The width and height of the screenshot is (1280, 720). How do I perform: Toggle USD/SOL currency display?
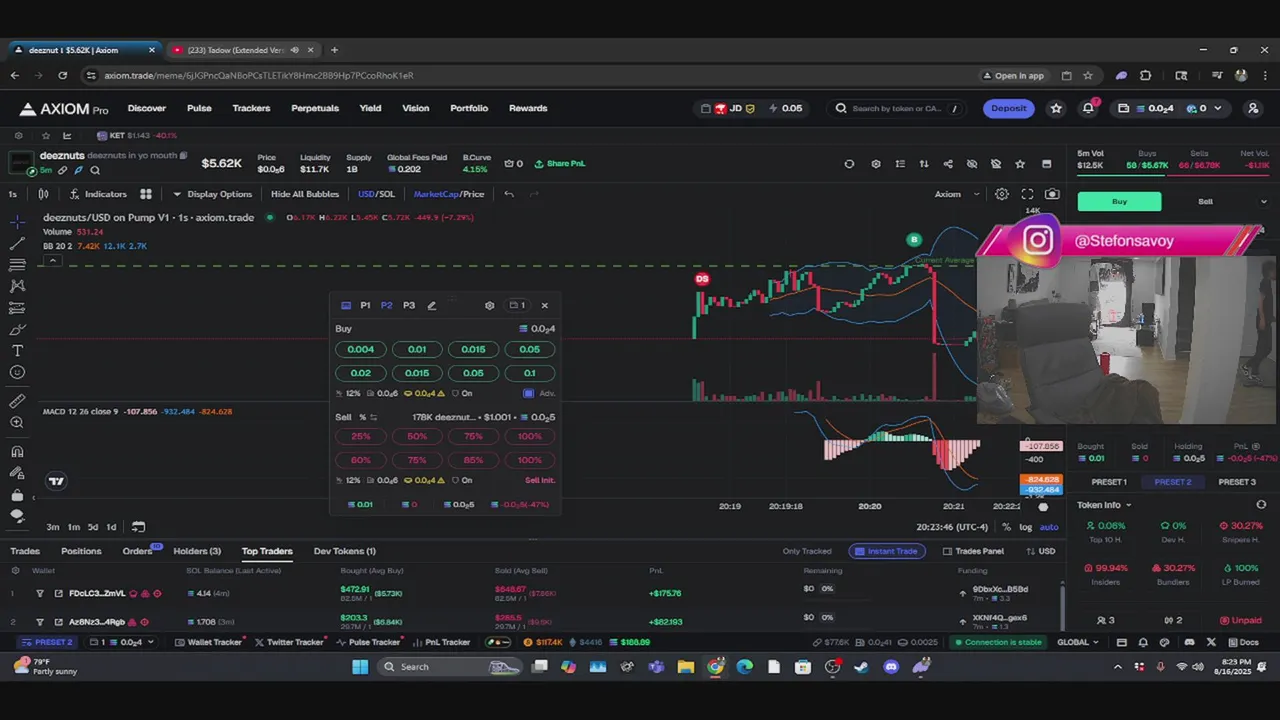[376, 194]
